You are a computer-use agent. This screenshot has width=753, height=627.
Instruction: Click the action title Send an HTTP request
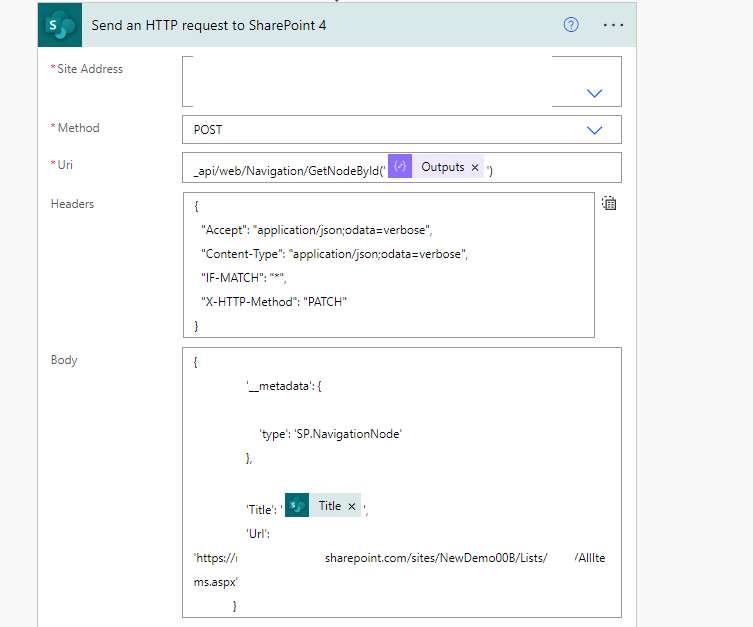click(209, 25)
